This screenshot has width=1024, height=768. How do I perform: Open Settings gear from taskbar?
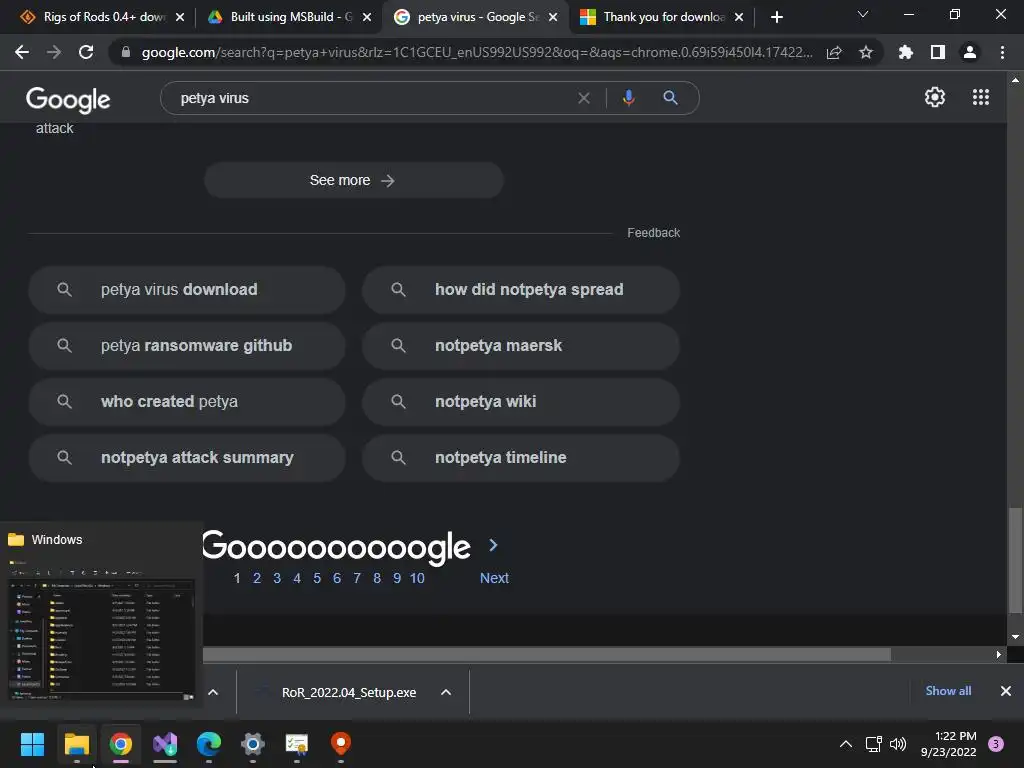(x=252, y=744)
